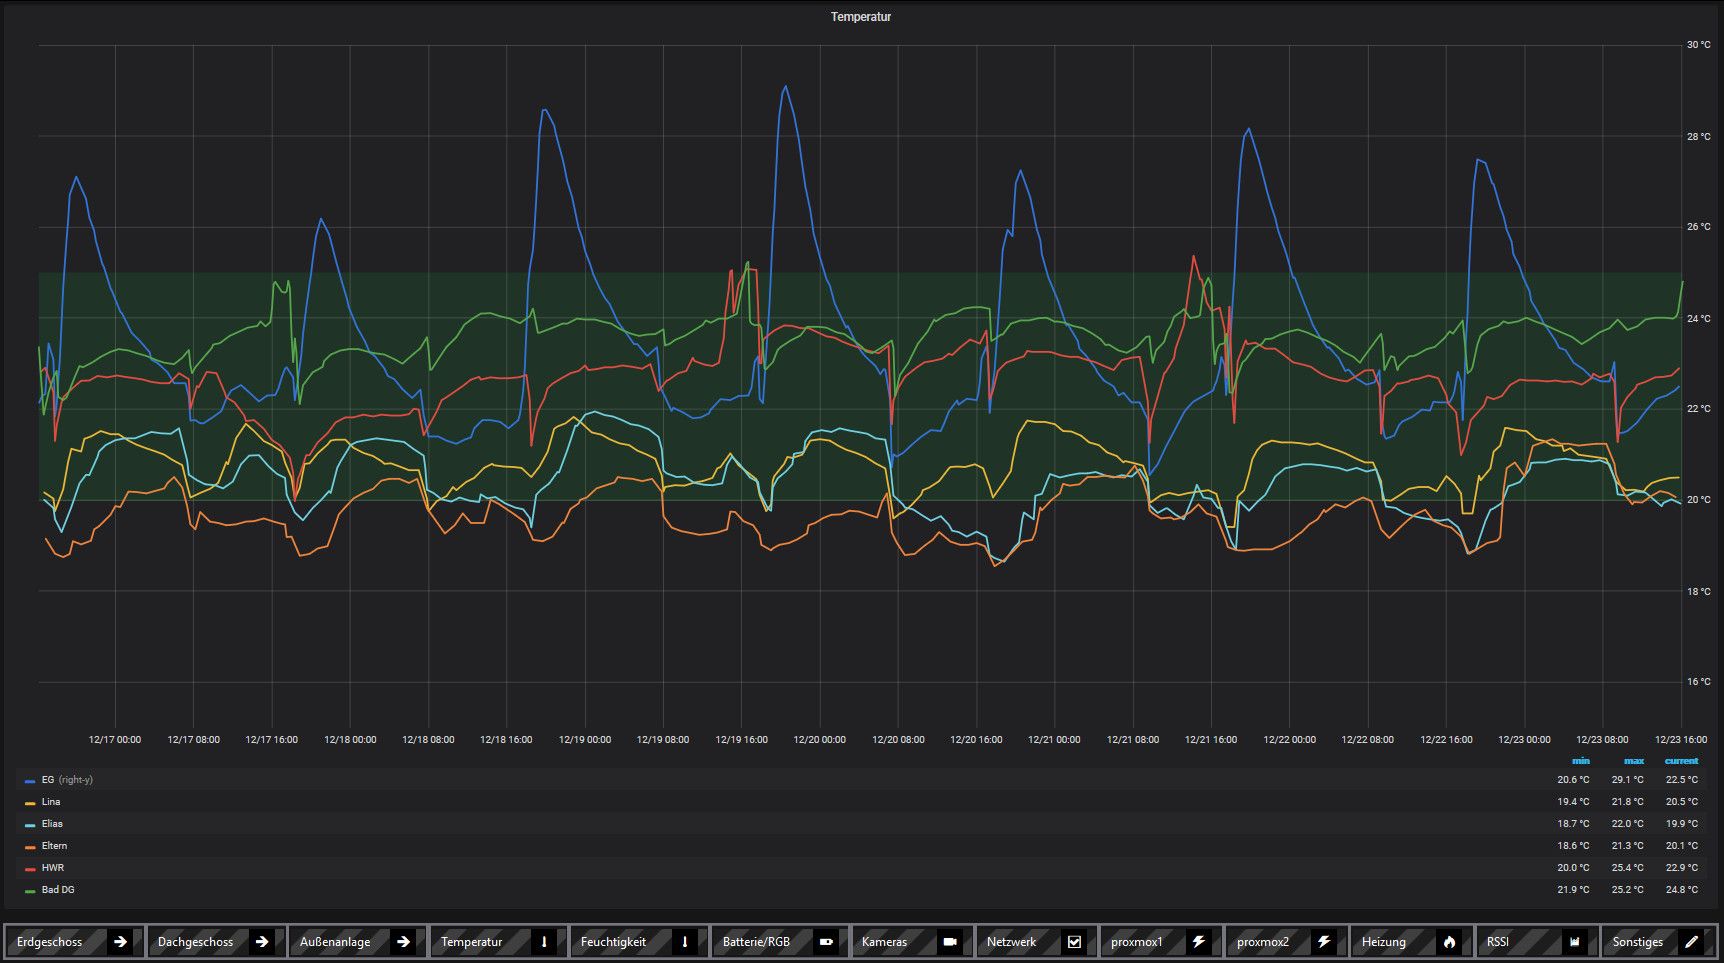1724x963 pixels.
Task: Click the 12/20 00:00 time axis label
Action: [x=820, y=740]
